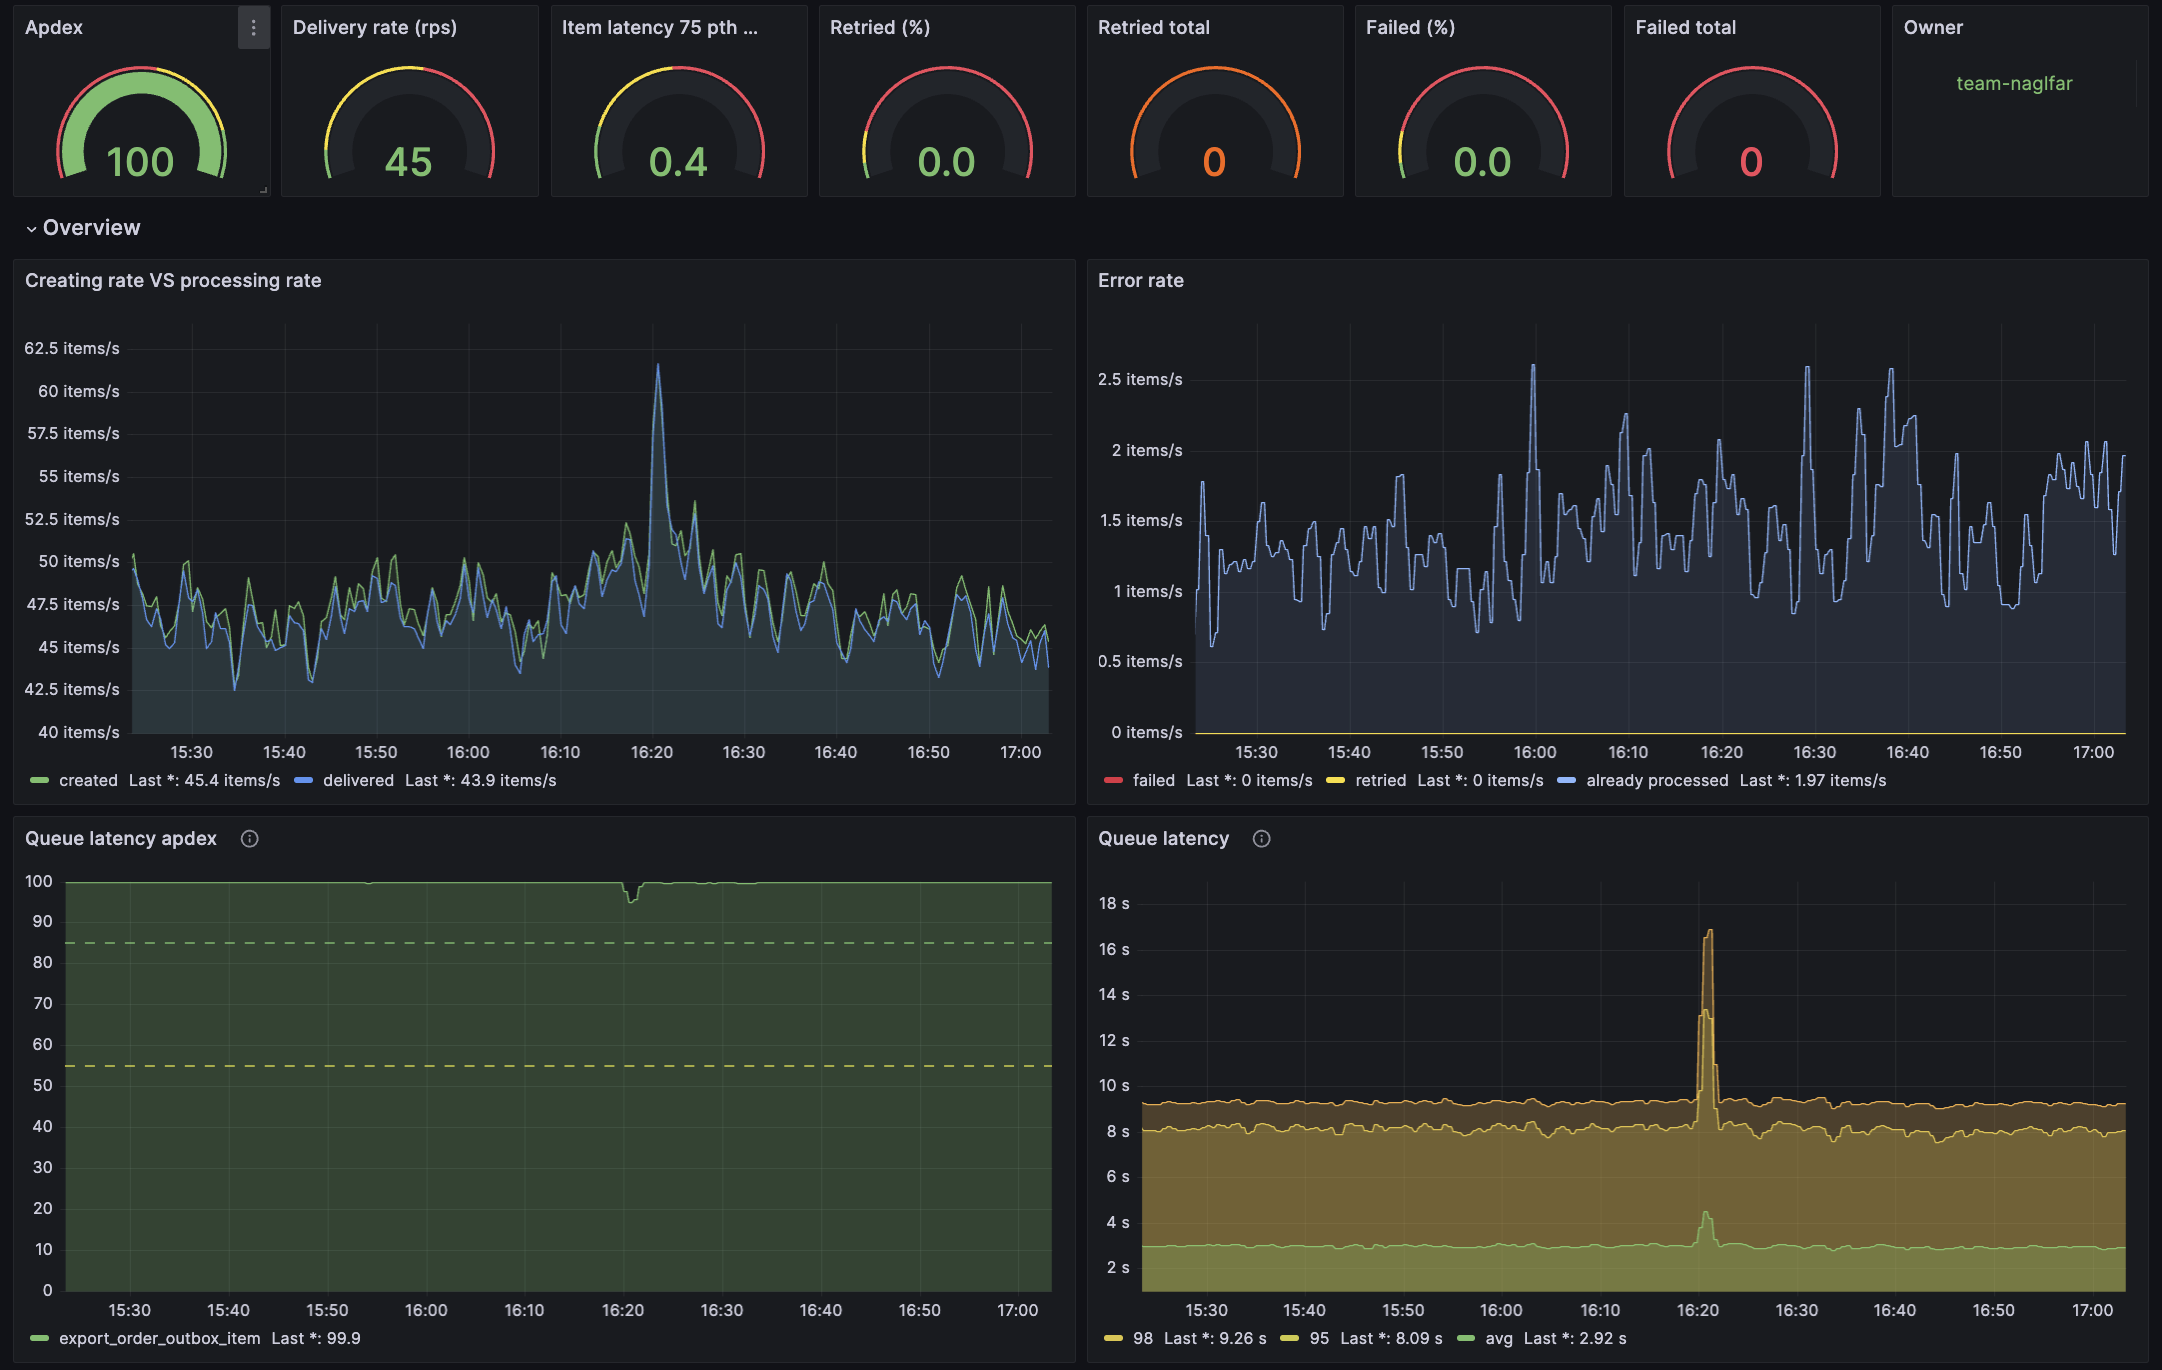Toggle the failed series visibility
The image size is (2162, 1370).
(x=1154, y=780)
